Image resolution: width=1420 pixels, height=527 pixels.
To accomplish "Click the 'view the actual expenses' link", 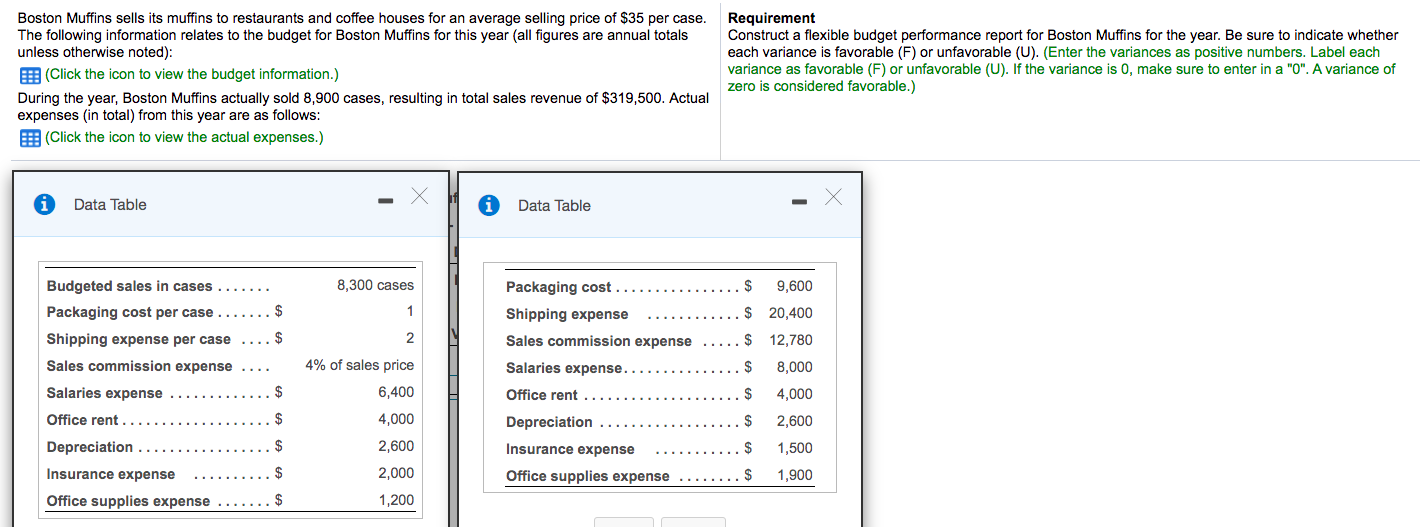I will 185,137.
